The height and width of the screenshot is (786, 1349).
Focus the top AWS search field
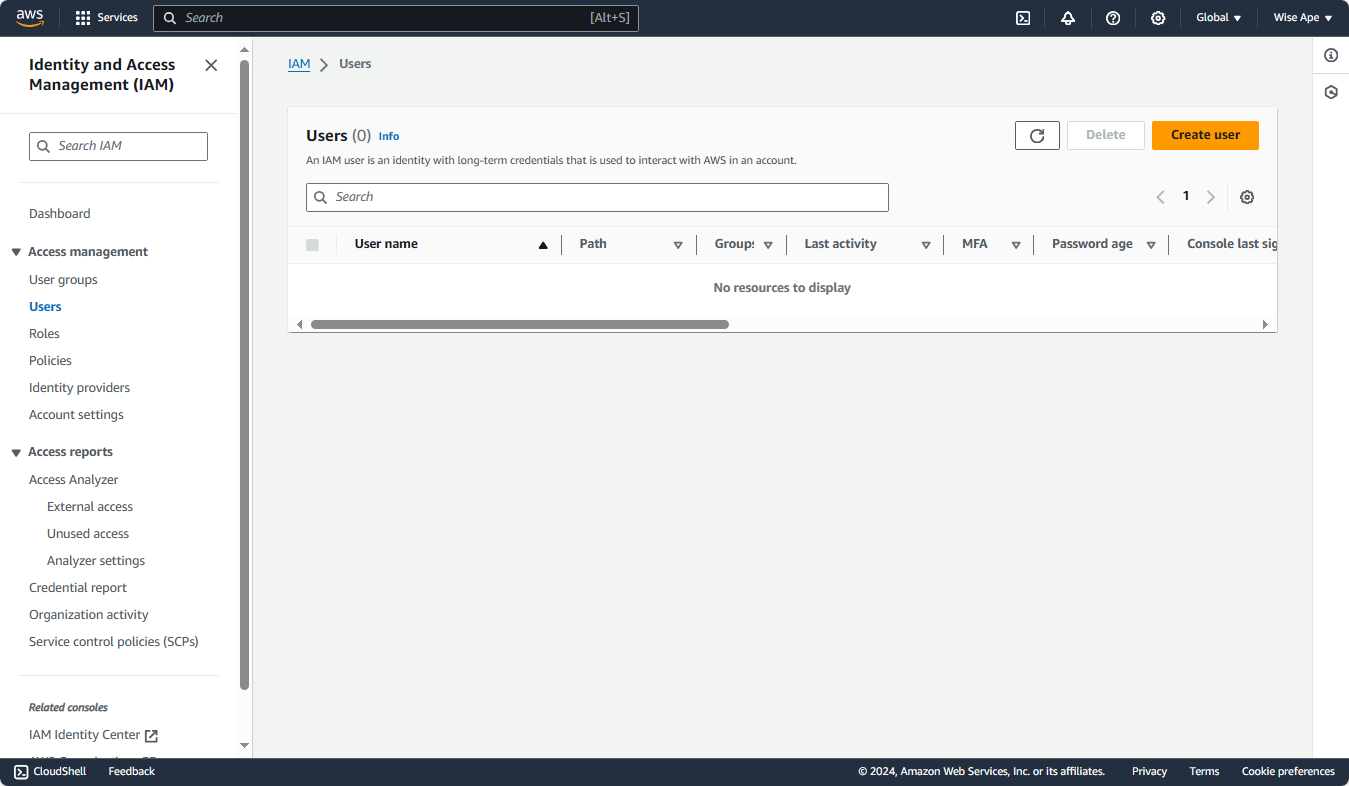coord(396,18)
